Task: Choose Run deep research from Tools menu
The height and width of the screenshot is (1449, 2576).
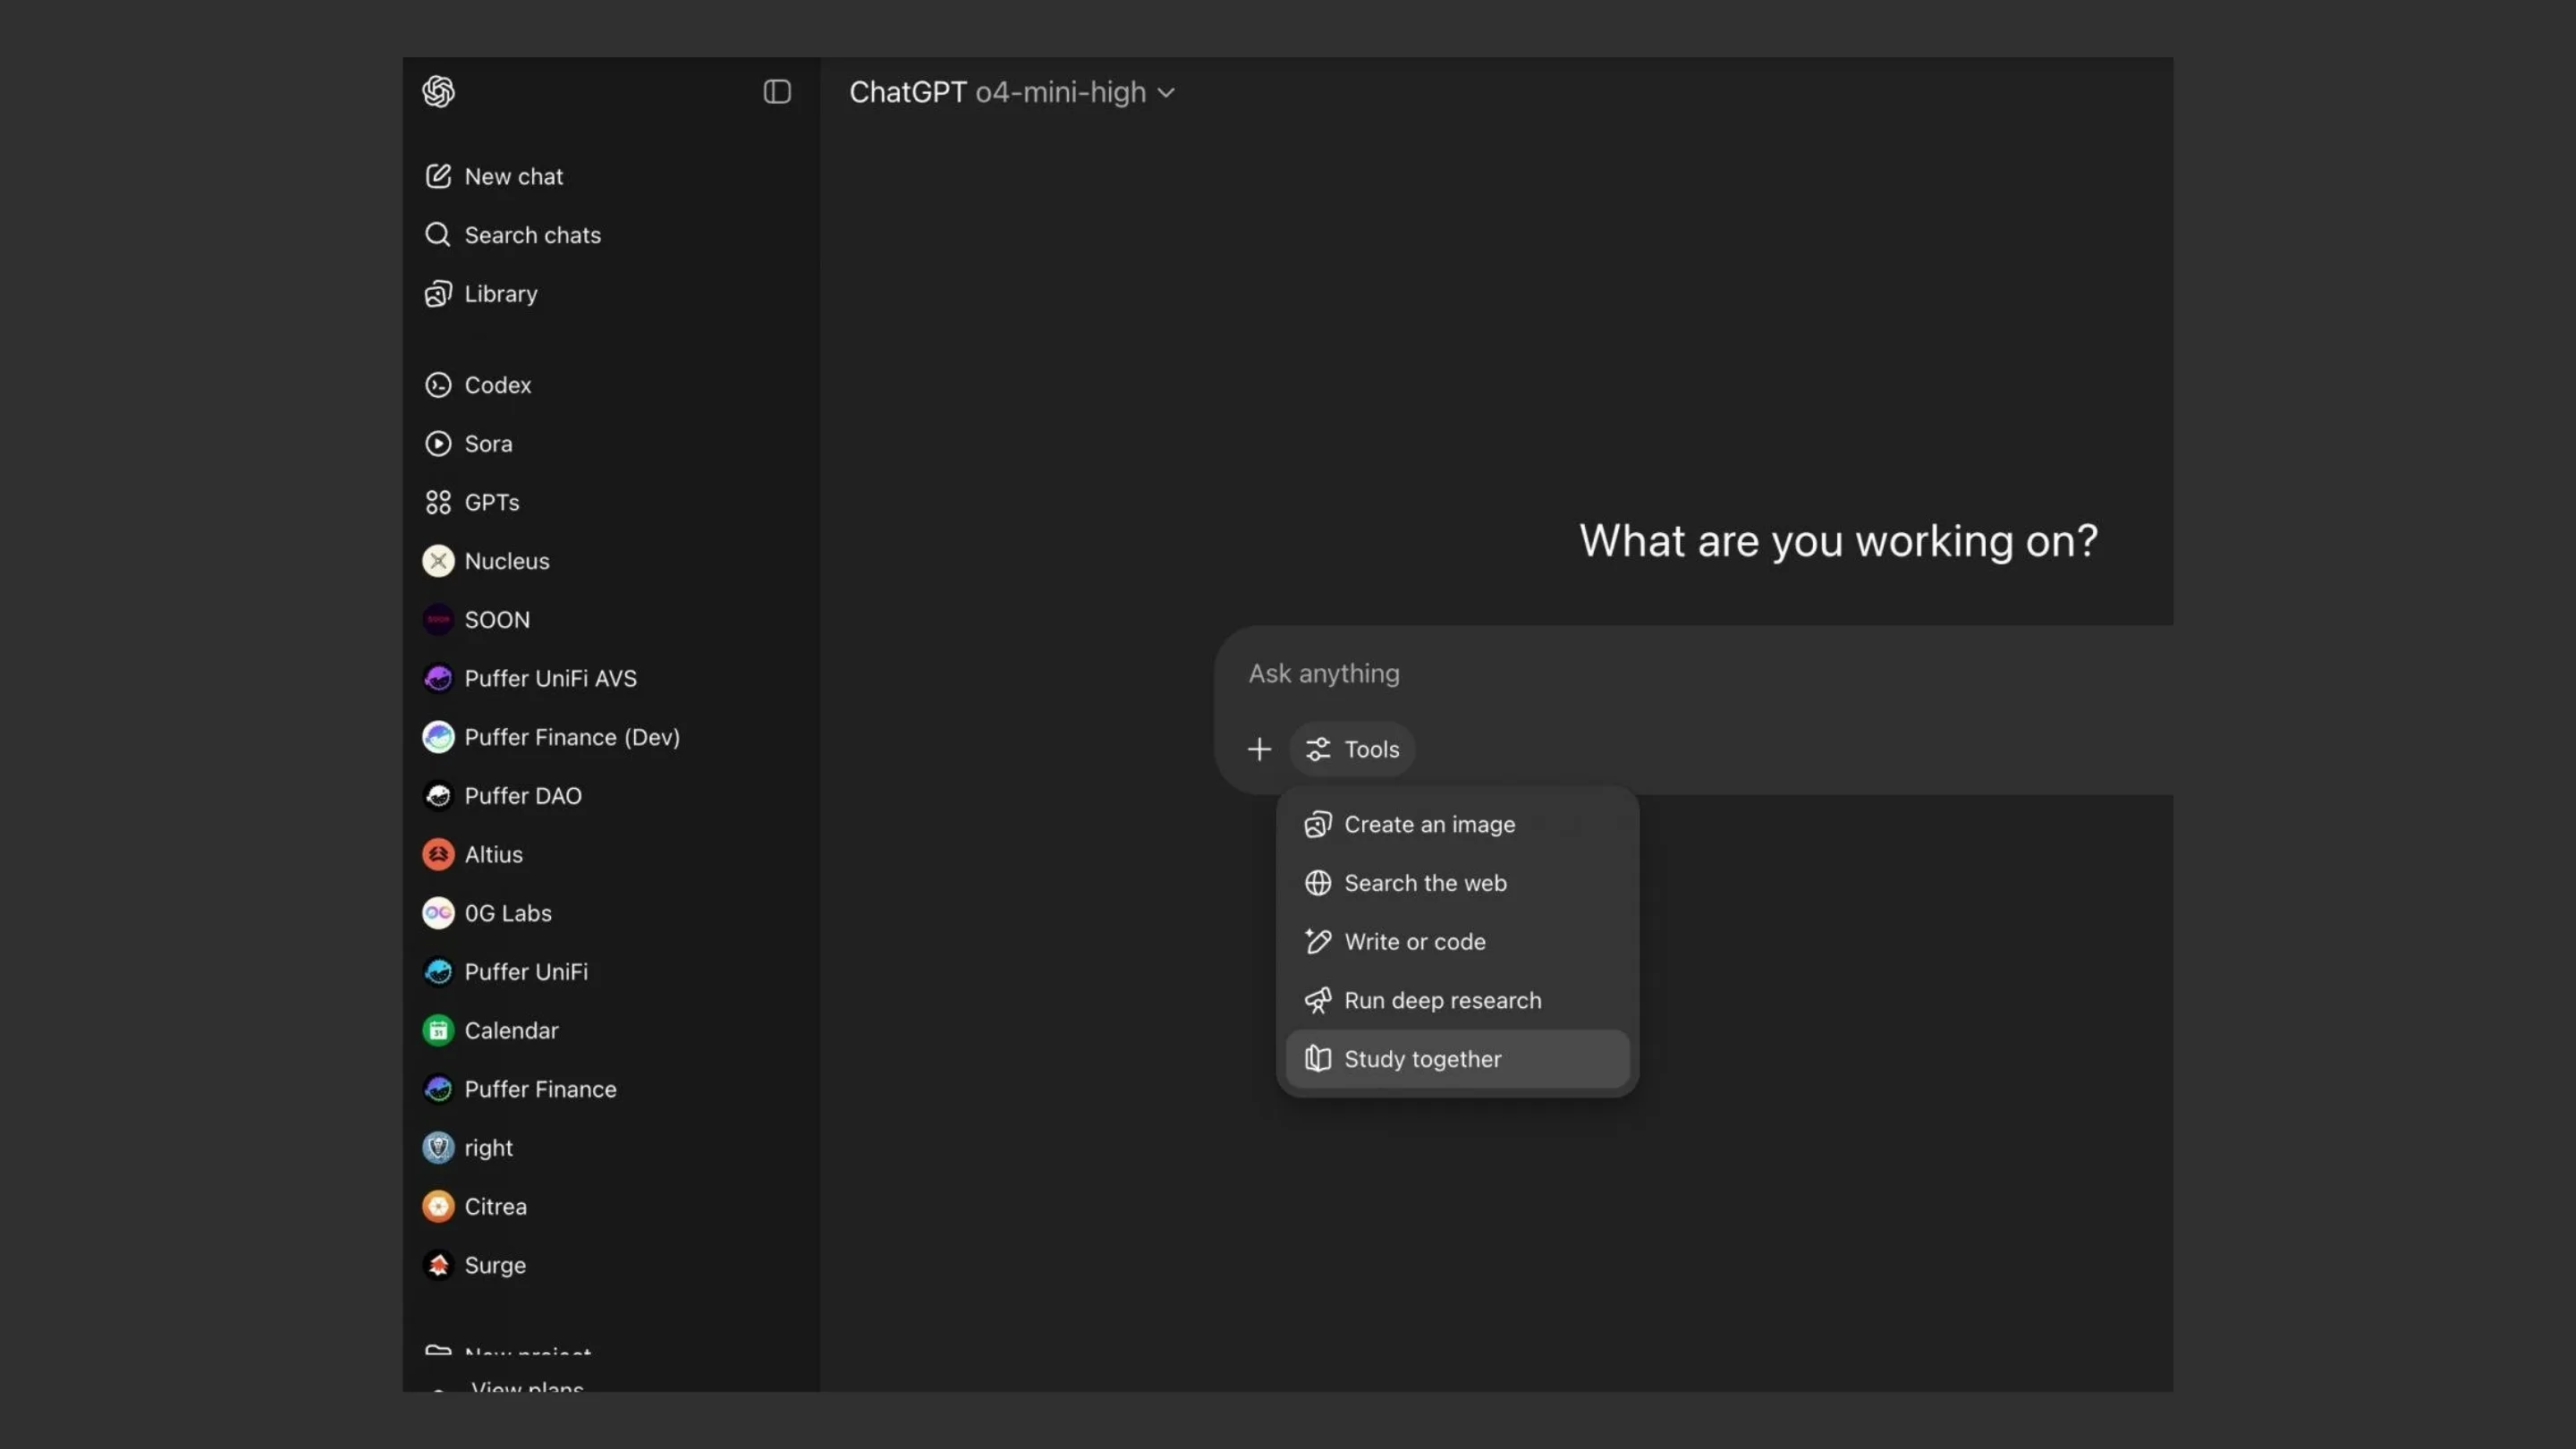Action: (x=1457, y=1001)
